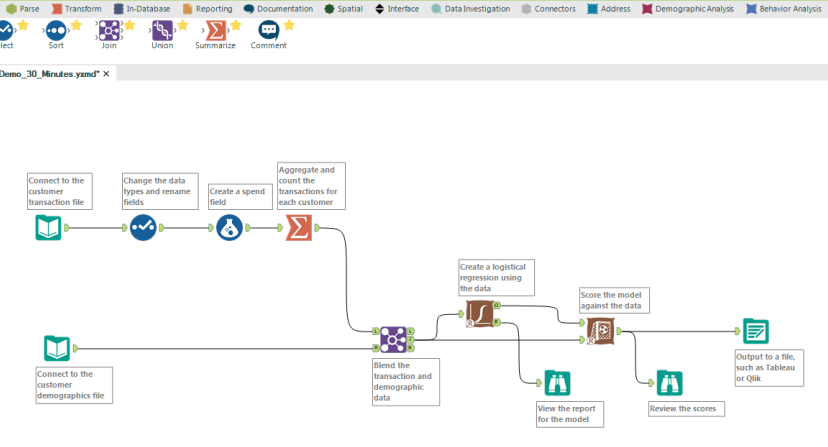Select the Summarize tool on canvas
Viewport: 828px width, 447px height.
(x=299, y=228)
